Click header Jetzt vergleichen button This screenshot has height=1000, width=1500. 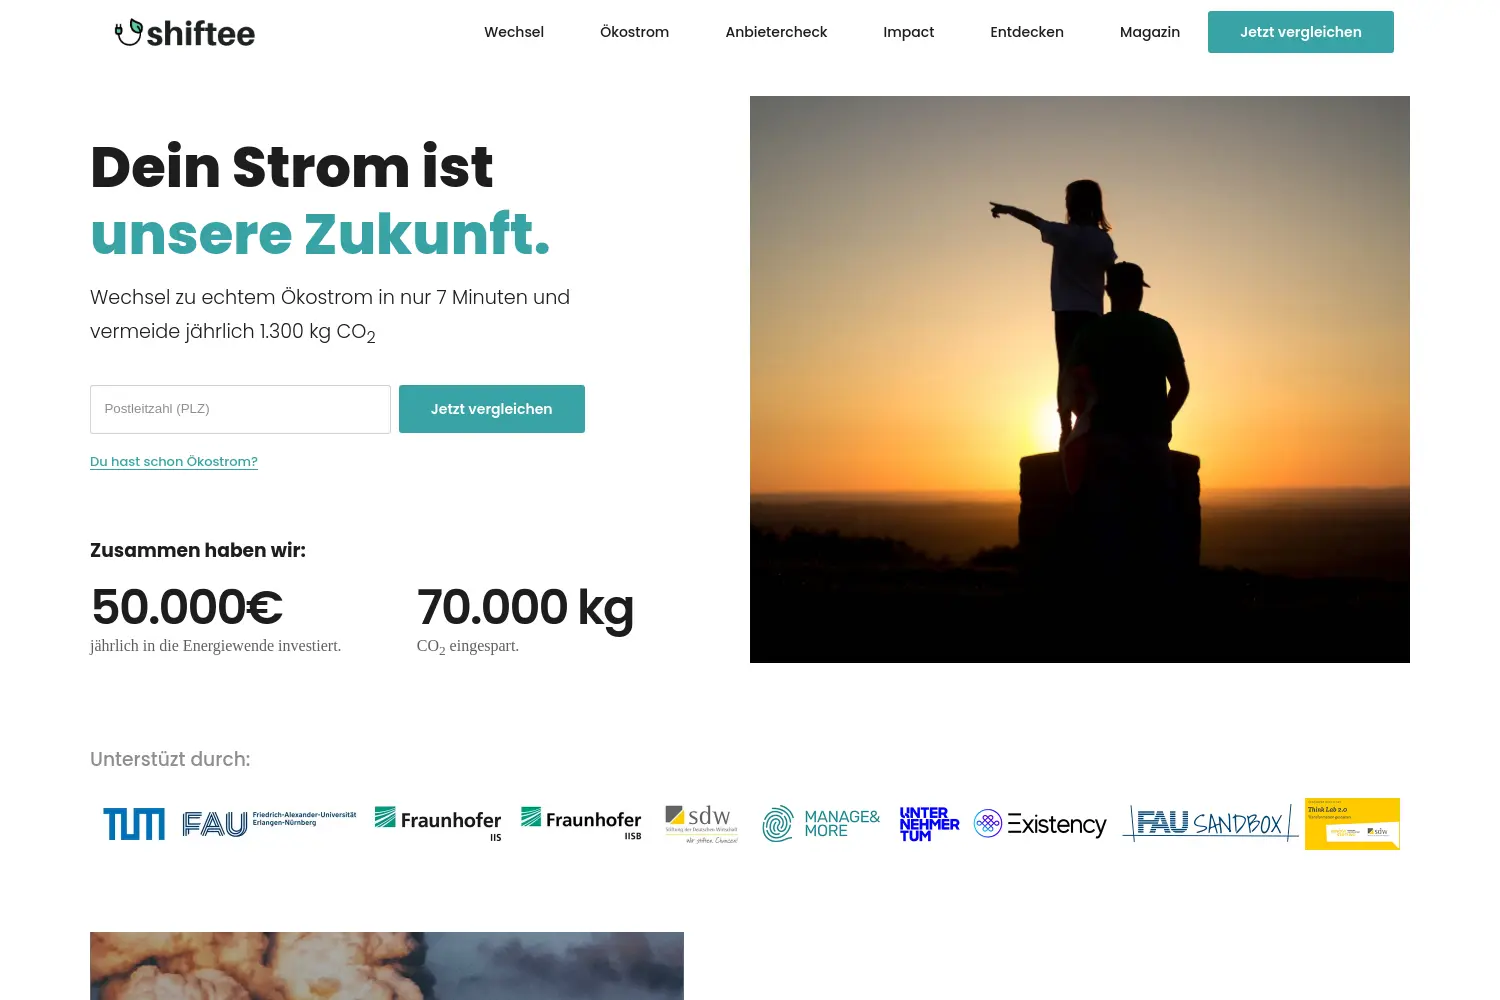[1301, 32]
